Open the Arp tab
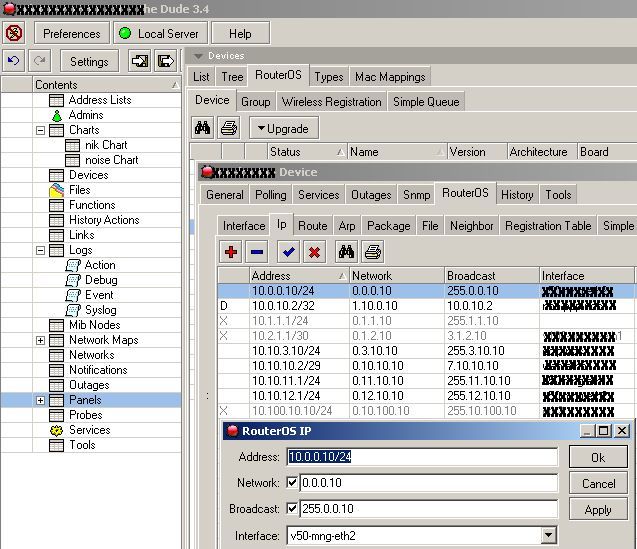Image resolution: width=637 pixels, height=549 pixels. pyautogui.click(x=347, y=226)
